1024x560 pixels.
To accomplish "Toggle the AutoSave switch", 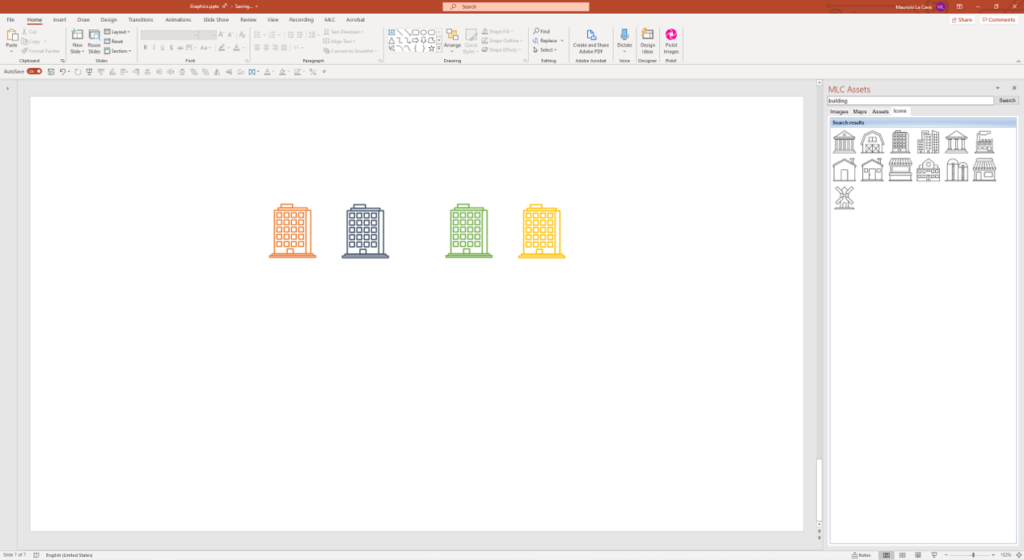I will [x=35, y=72].
